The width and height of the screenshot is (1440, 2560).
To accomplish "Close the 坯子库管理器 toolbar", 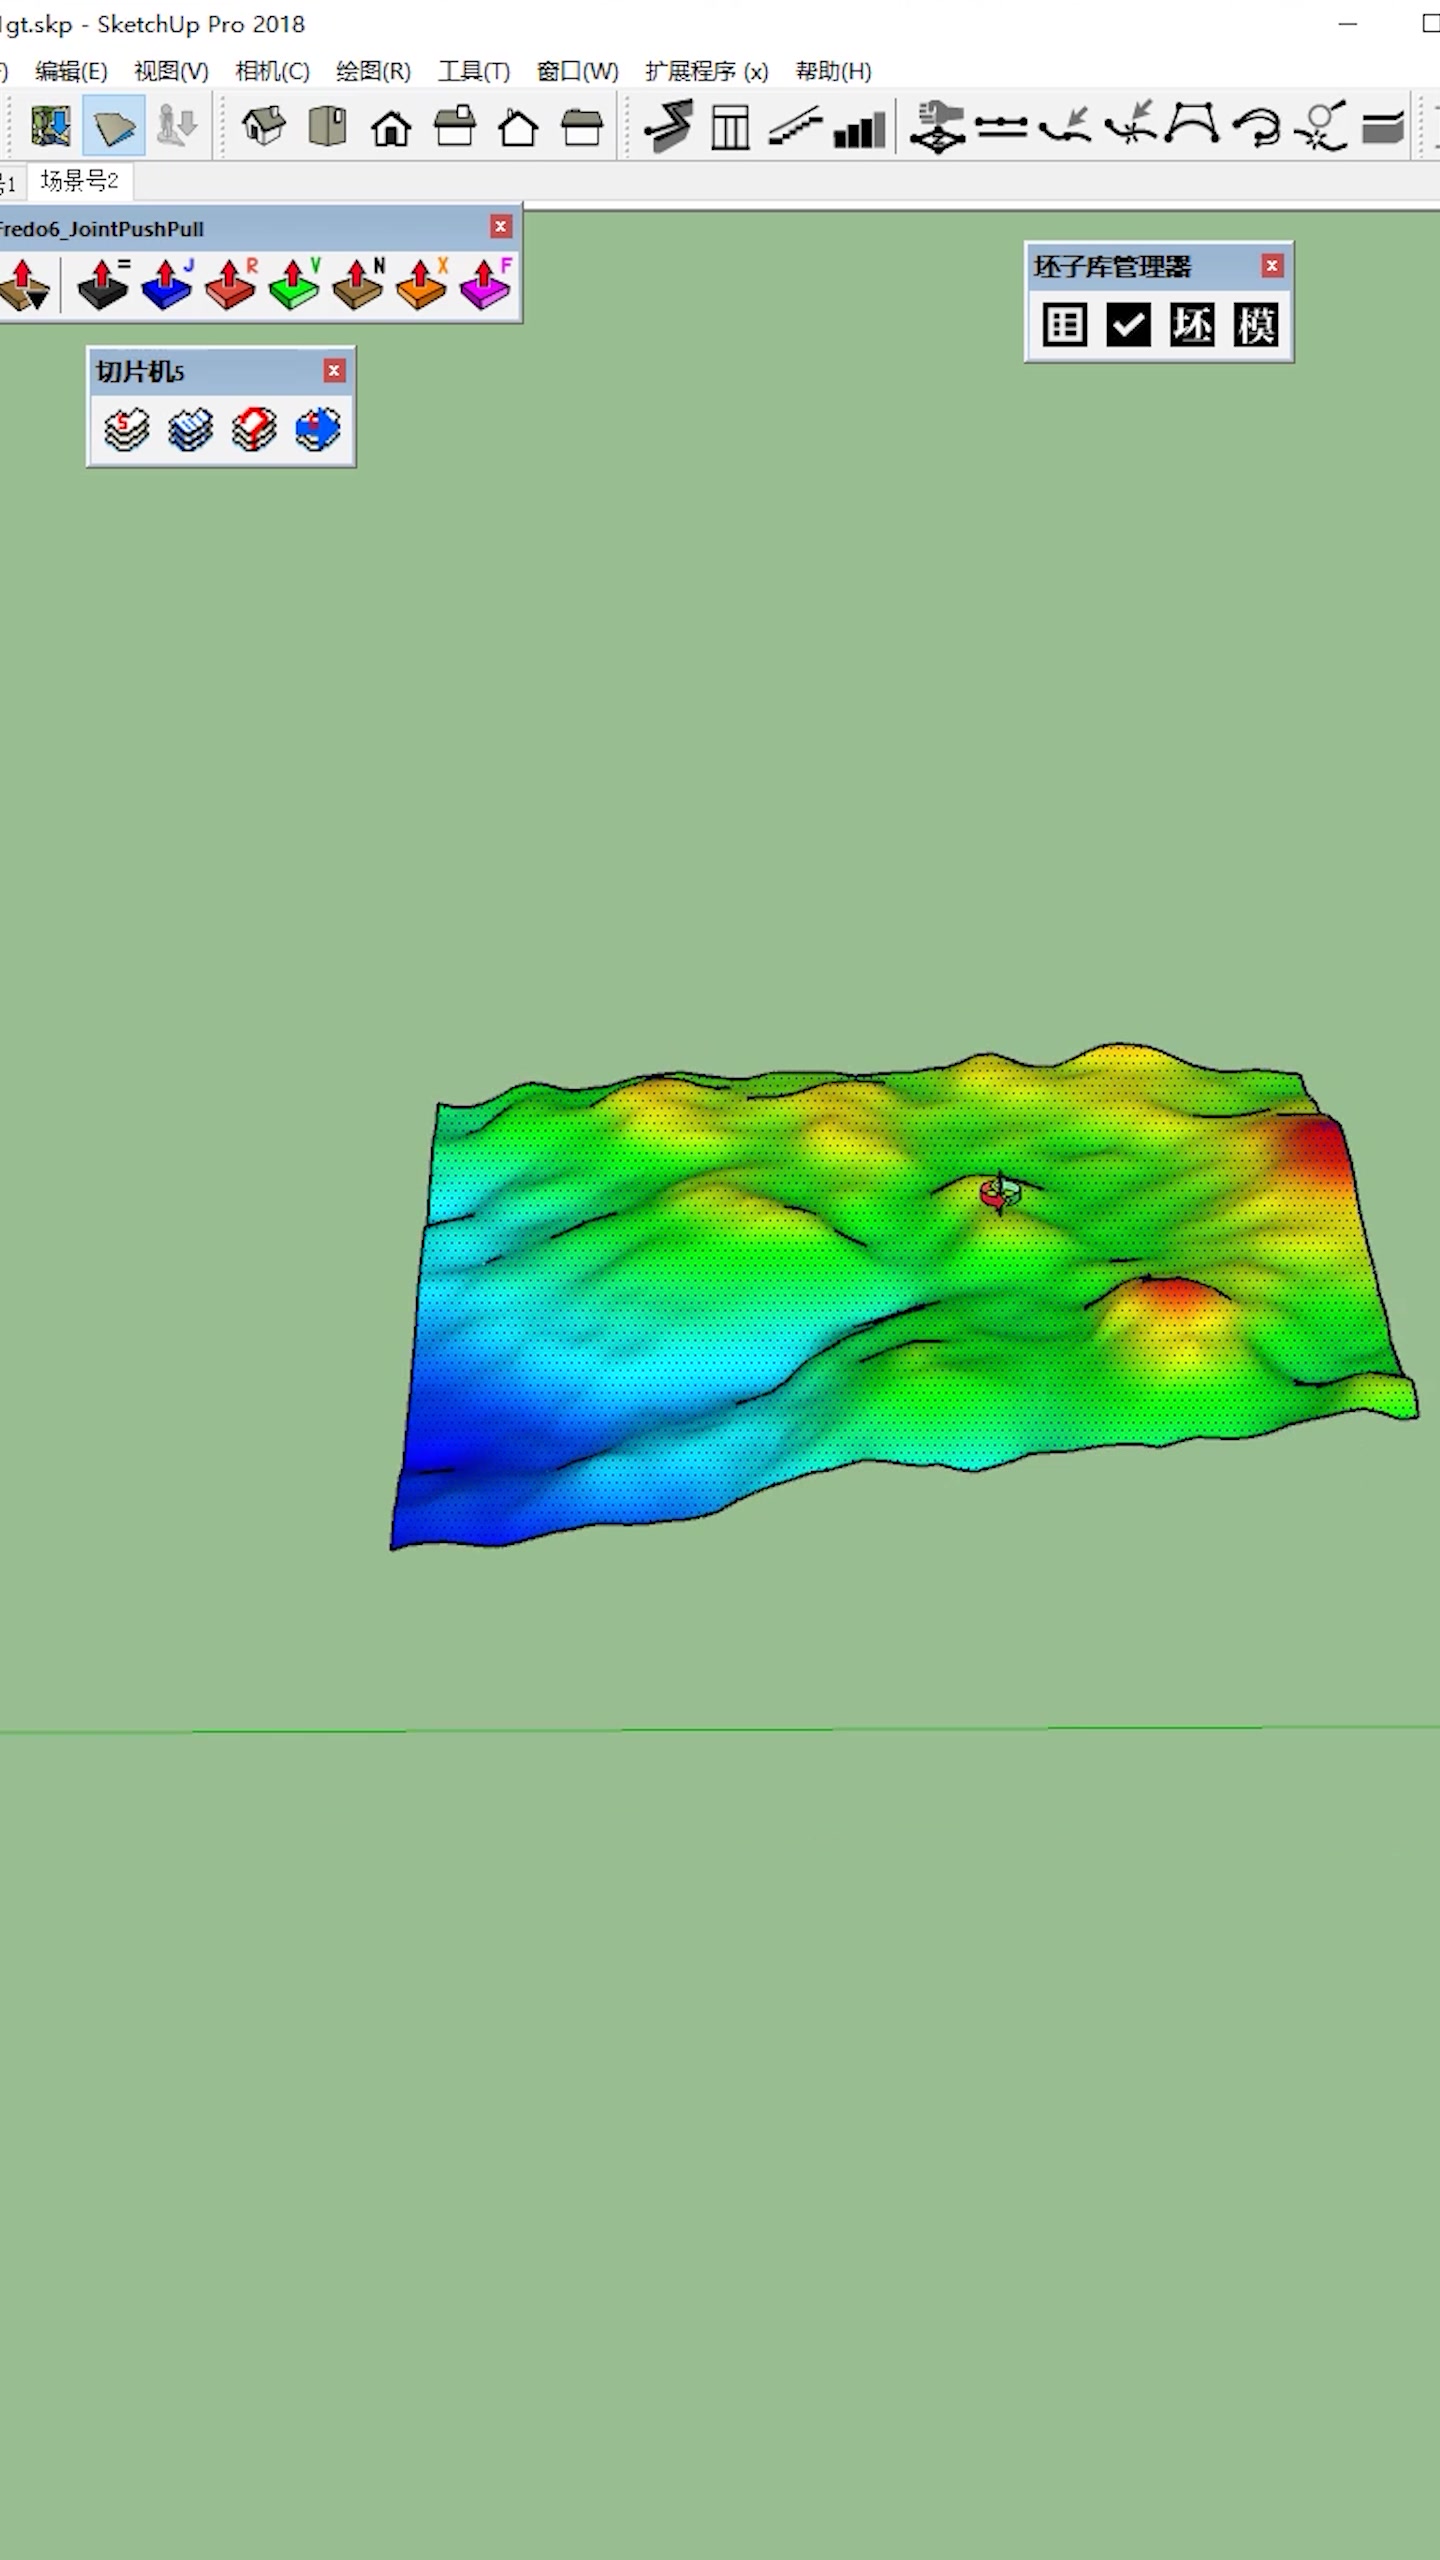I will point(1272,265).
